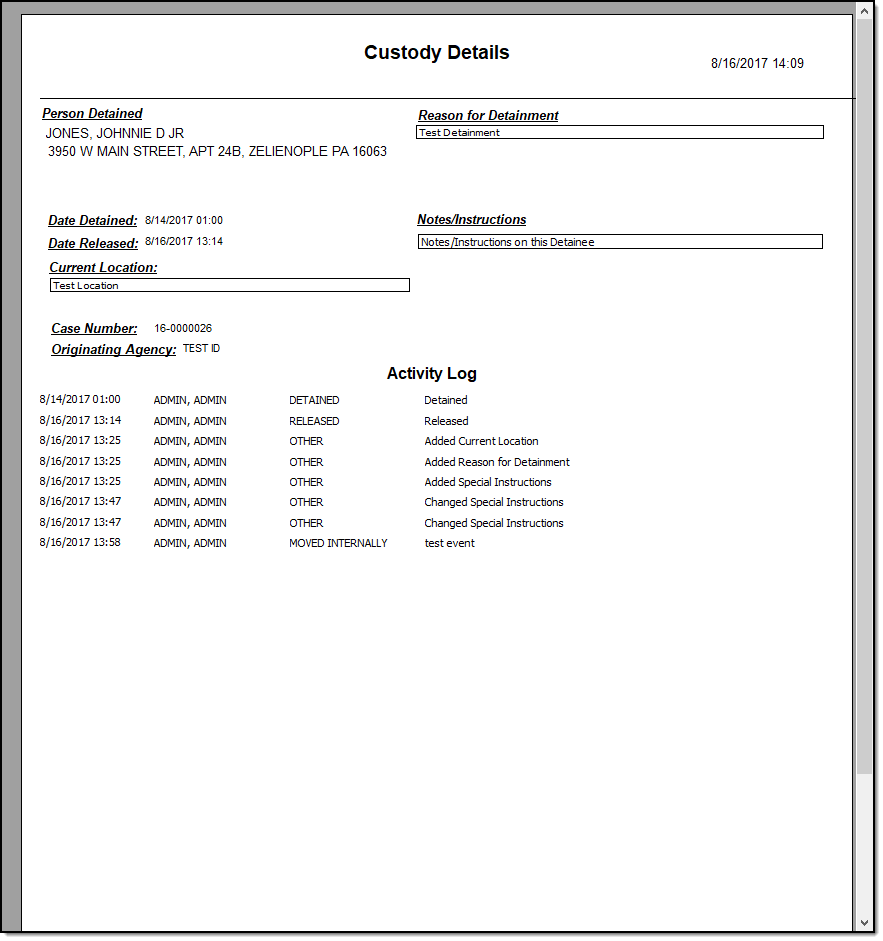Click the Activity Log heading

pyautogui.click(x=431, y=374)
